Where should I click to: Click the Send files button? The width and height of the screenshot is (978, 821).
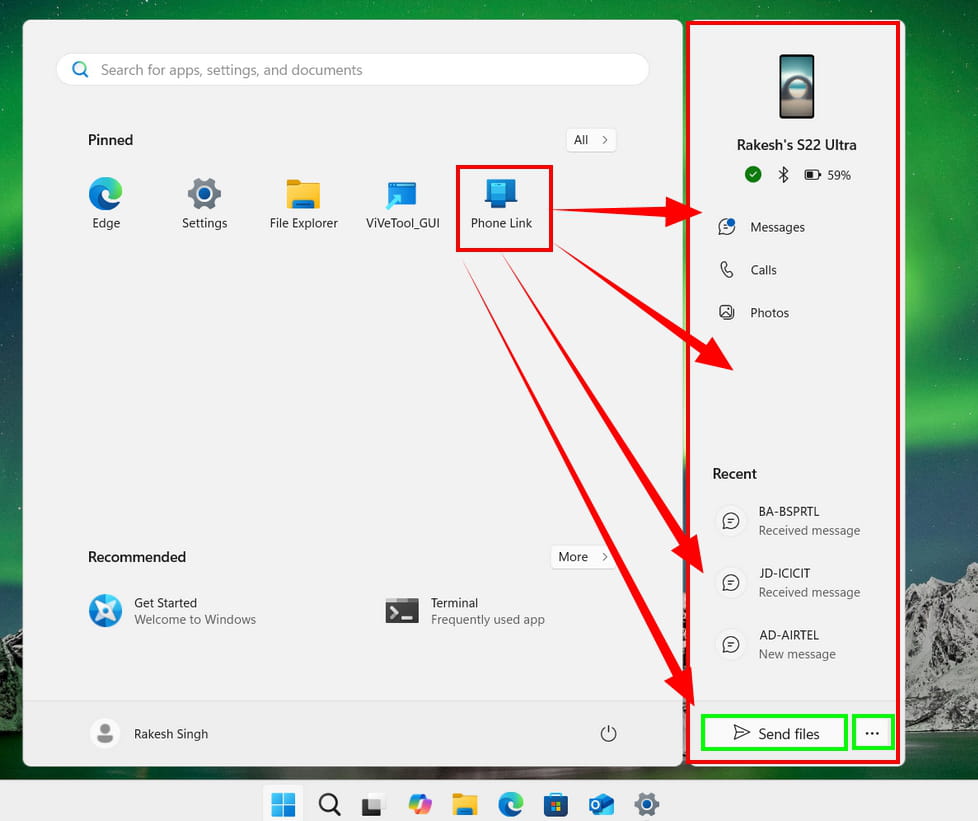pos(775,734)
